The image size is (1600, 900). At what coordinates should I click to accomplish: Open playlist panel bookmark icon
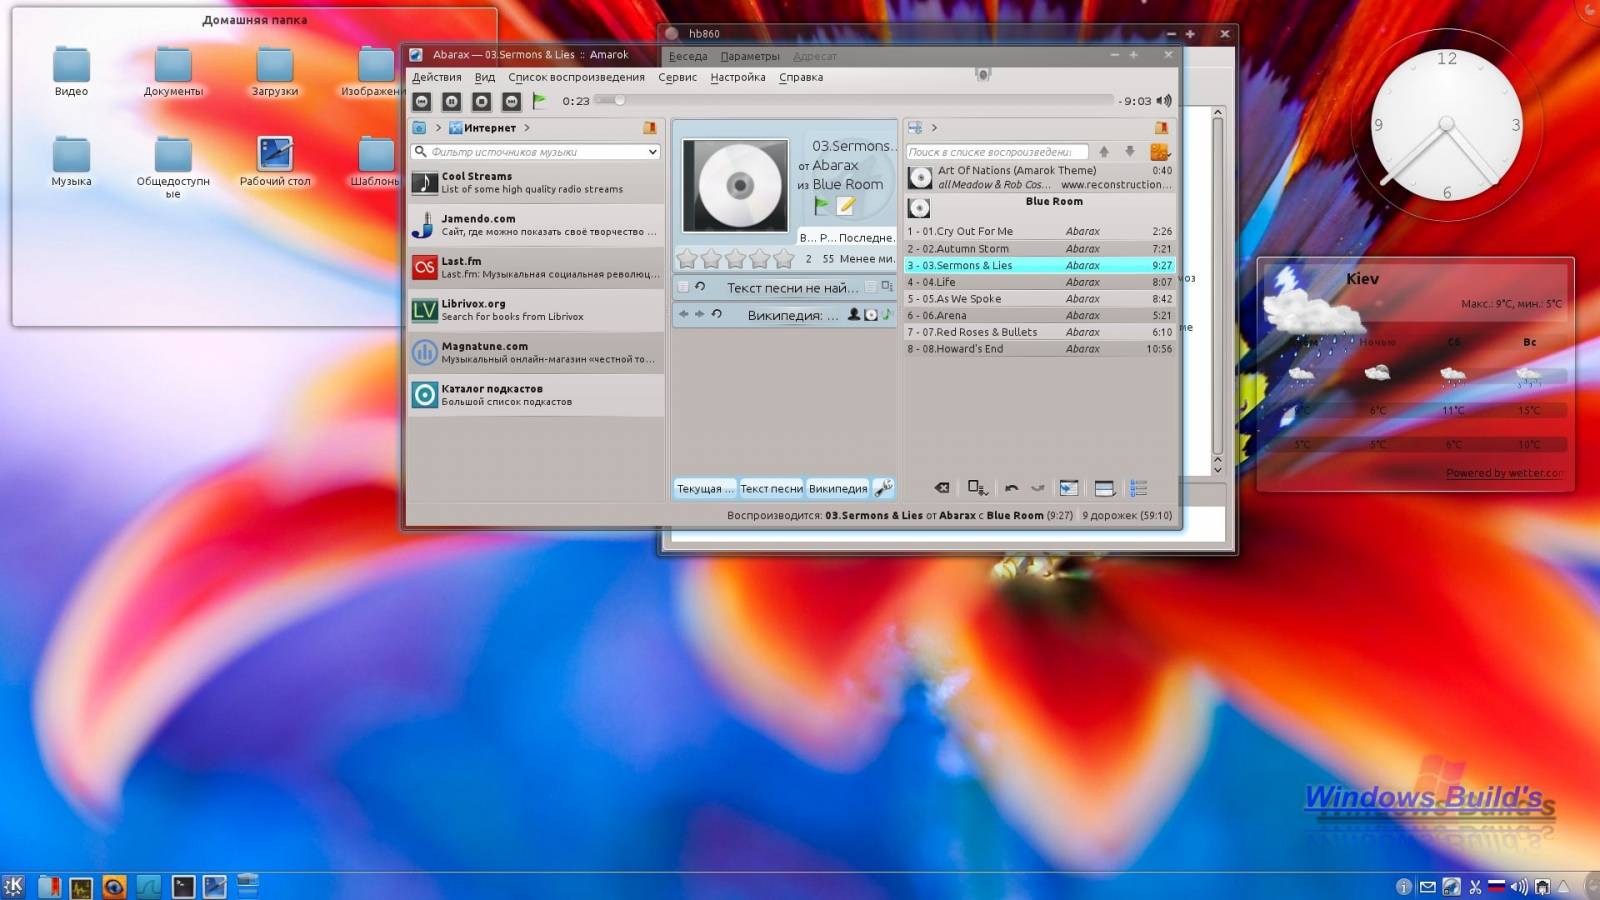[x=1162, y=128]
